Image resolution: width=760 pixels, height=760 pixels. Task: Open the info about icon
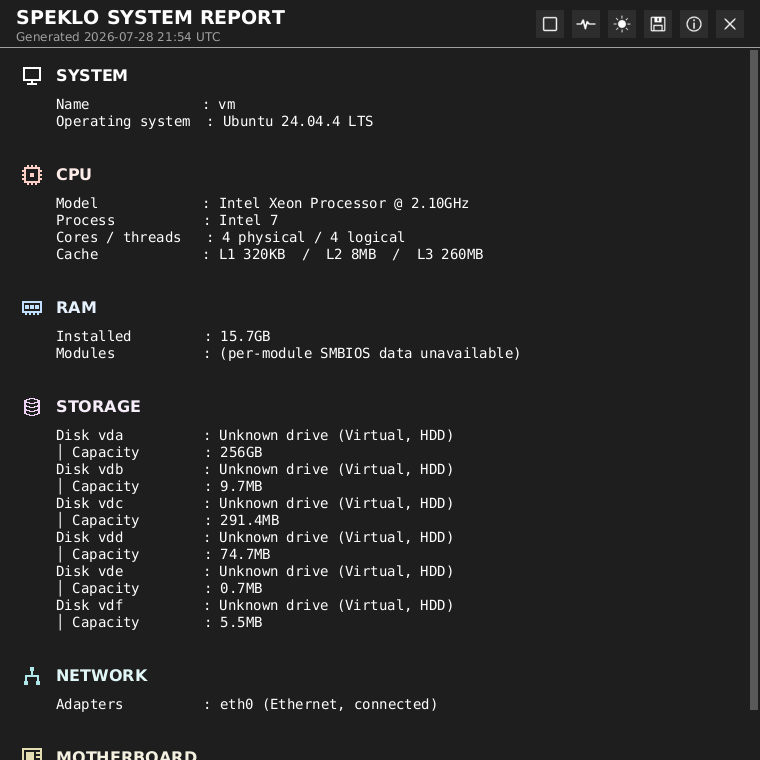pyautogui.click(x=694, y=24)
